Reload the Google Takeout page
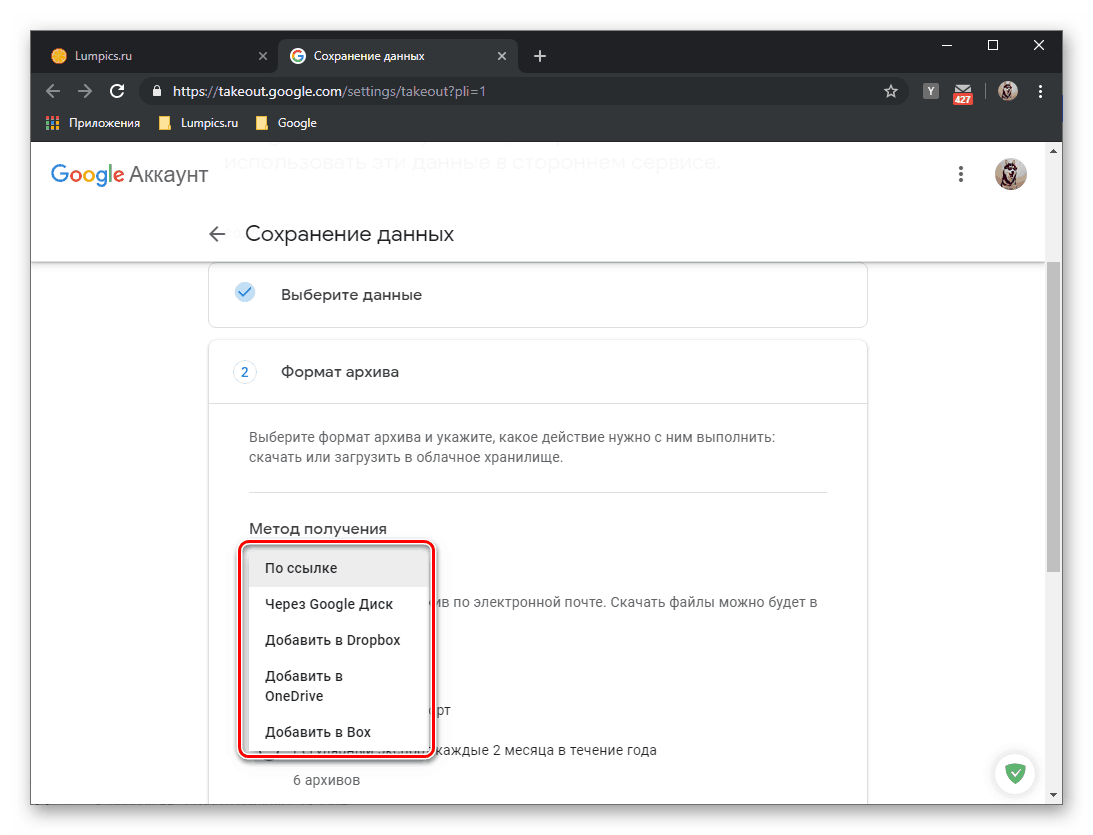The height and width of the screenshot is (835, 1093). 117,91
